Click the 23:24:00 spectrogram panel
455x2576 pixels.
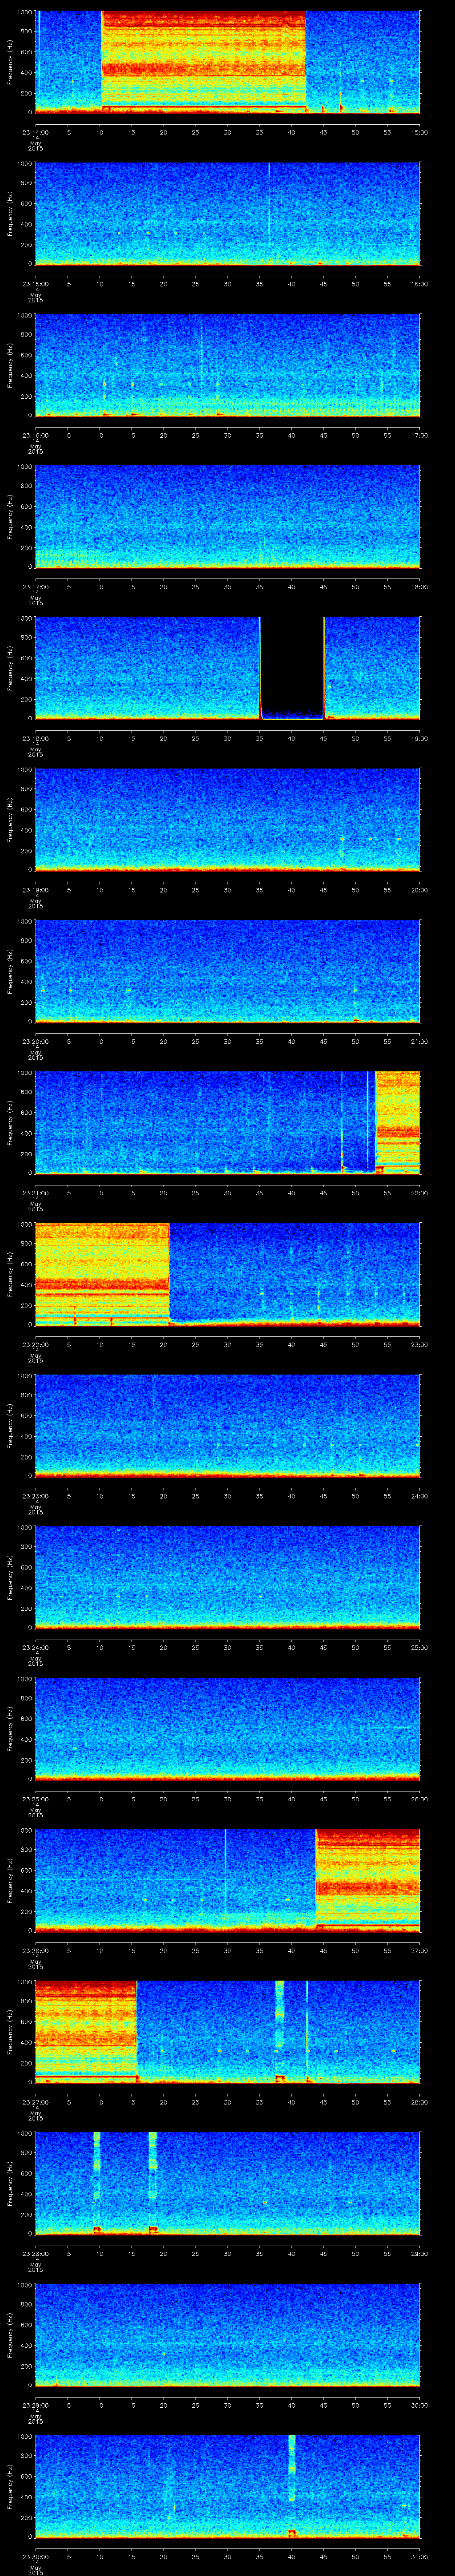click(x=228, y=1577)
